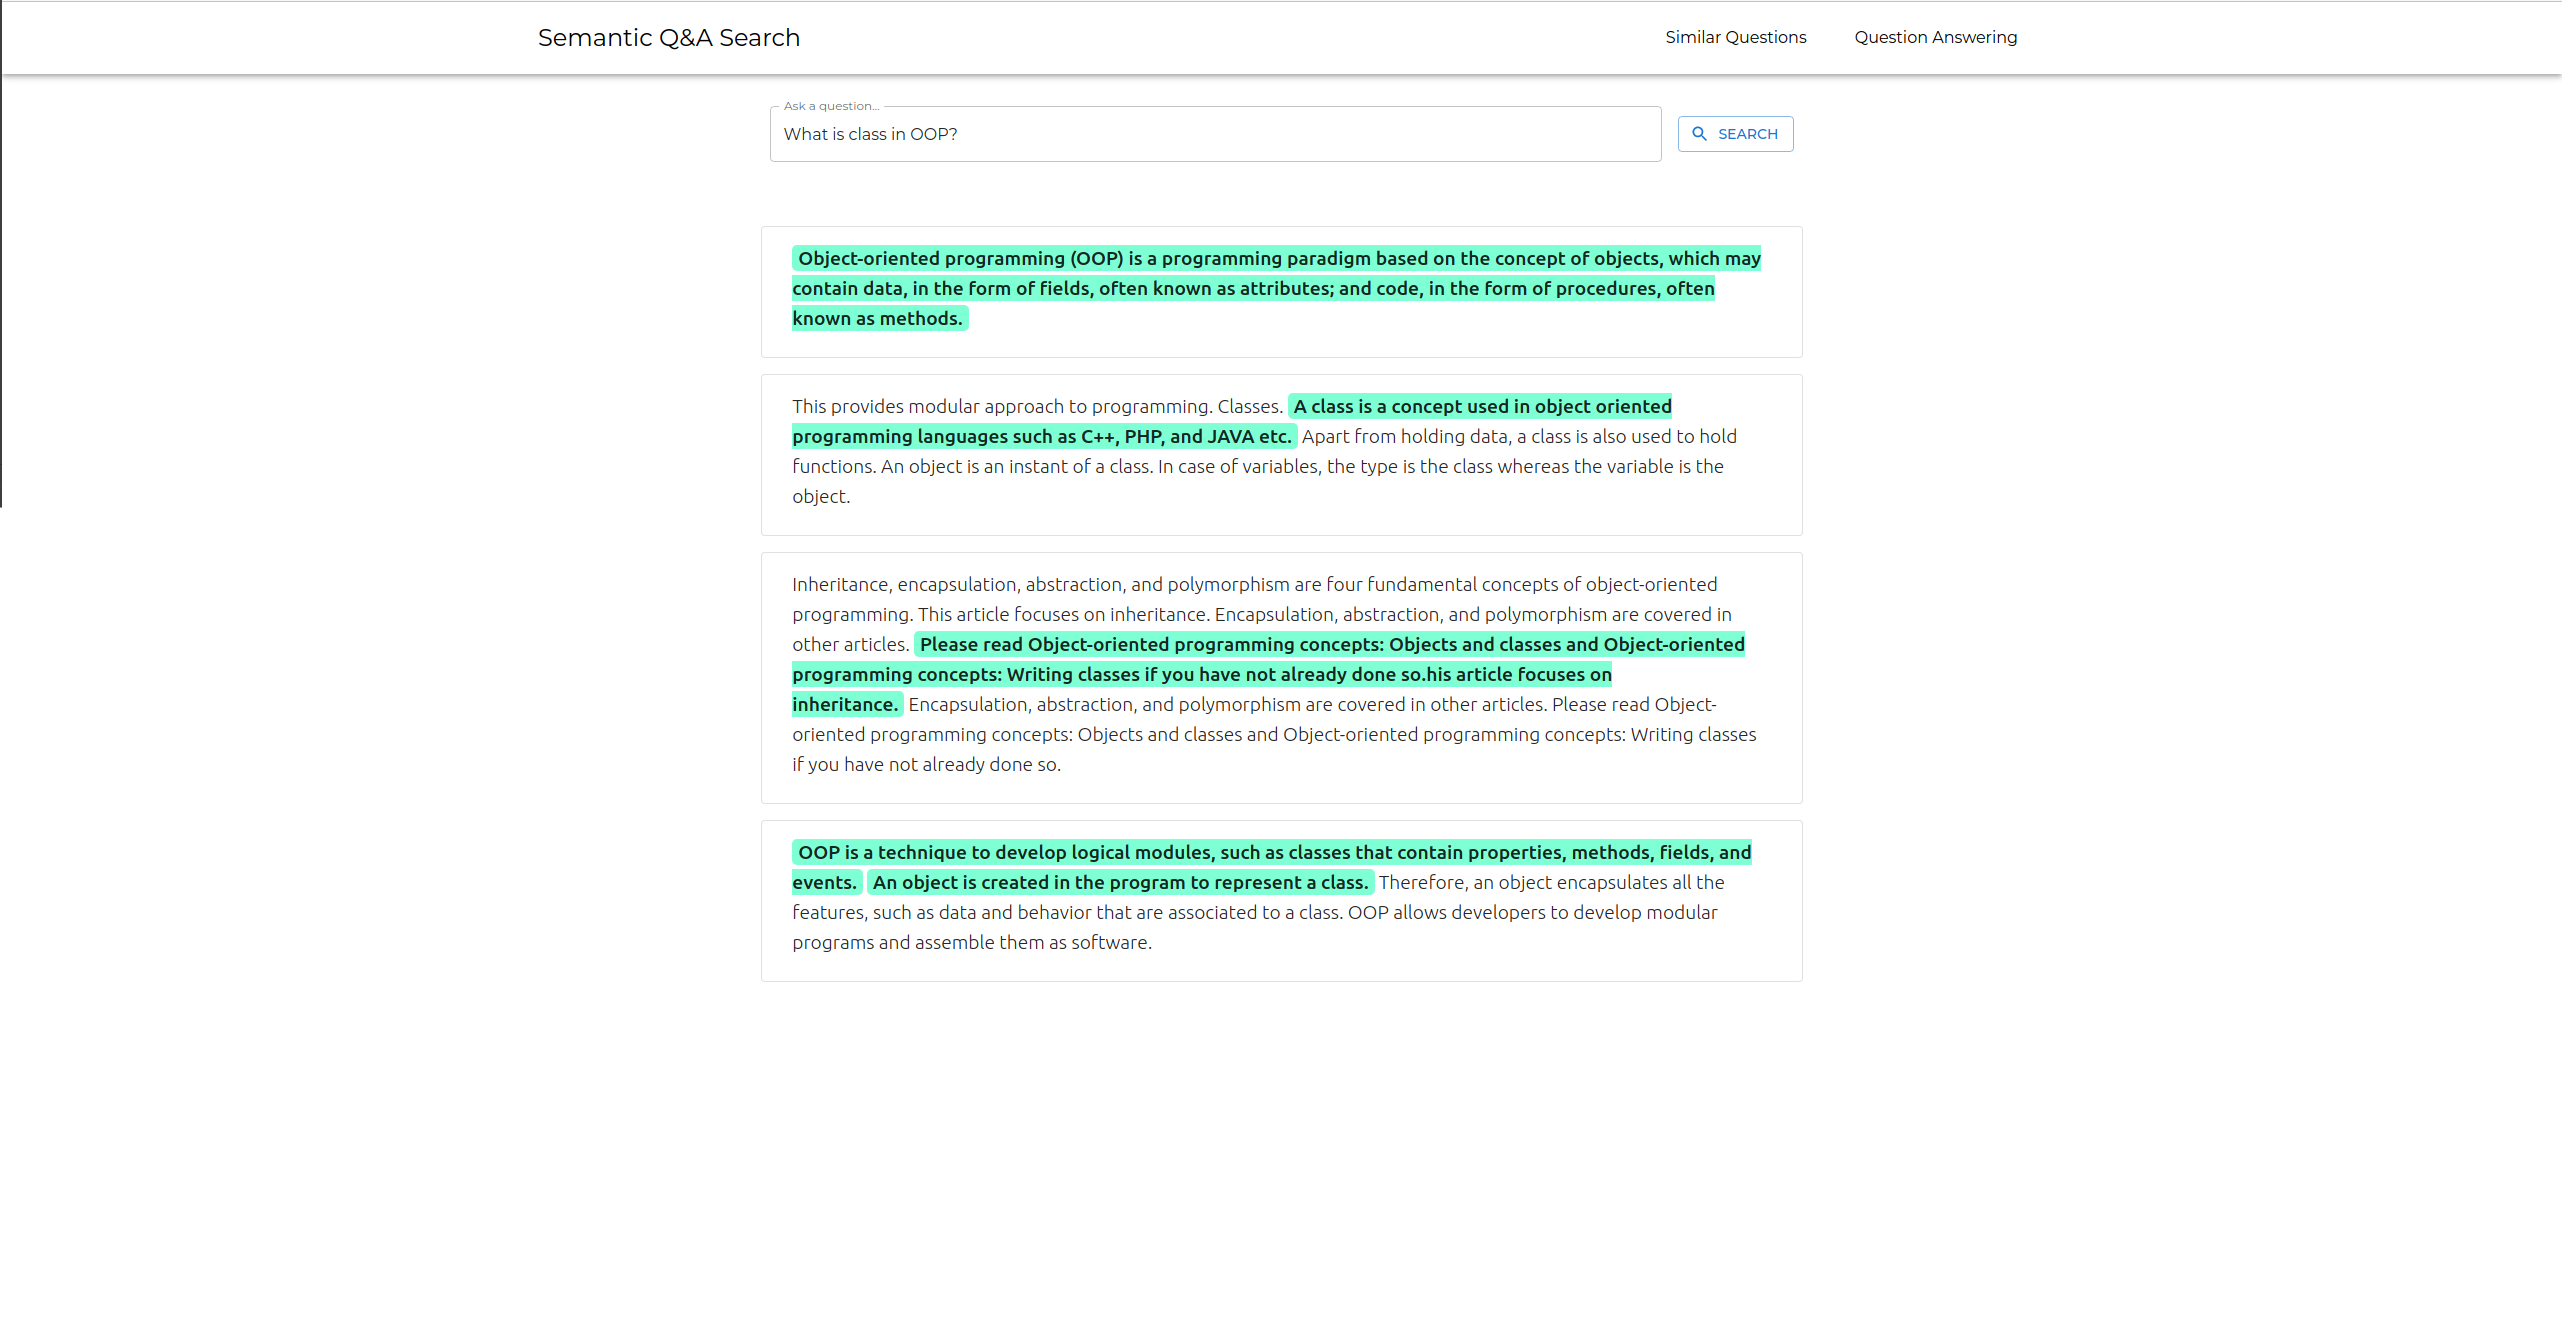The image size is (2562, 1337).
Task: Click the magnifier icon in the Search button
Action: click(1699, 134)
